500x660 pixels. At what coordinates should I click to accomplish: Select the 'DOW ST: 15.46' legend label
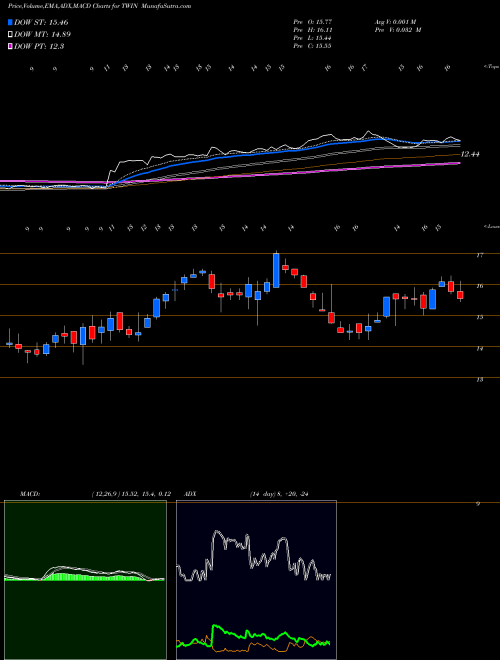(41, 22)
